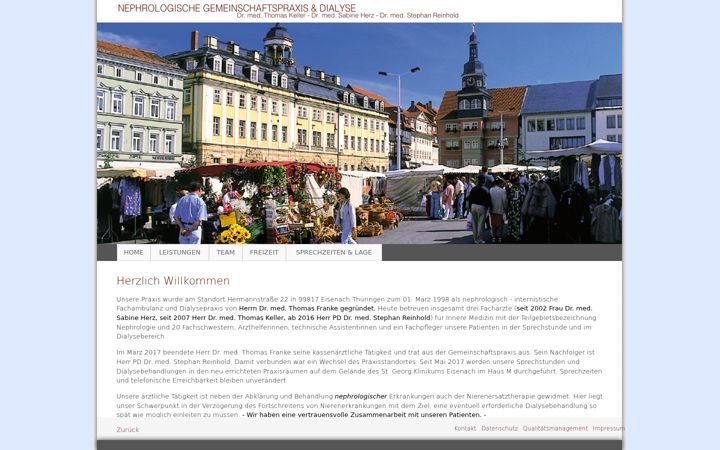720x450 pixels.
Task: Click bold text 'nephrologischer' in third paragraph
Action: (x=361, y=396)
